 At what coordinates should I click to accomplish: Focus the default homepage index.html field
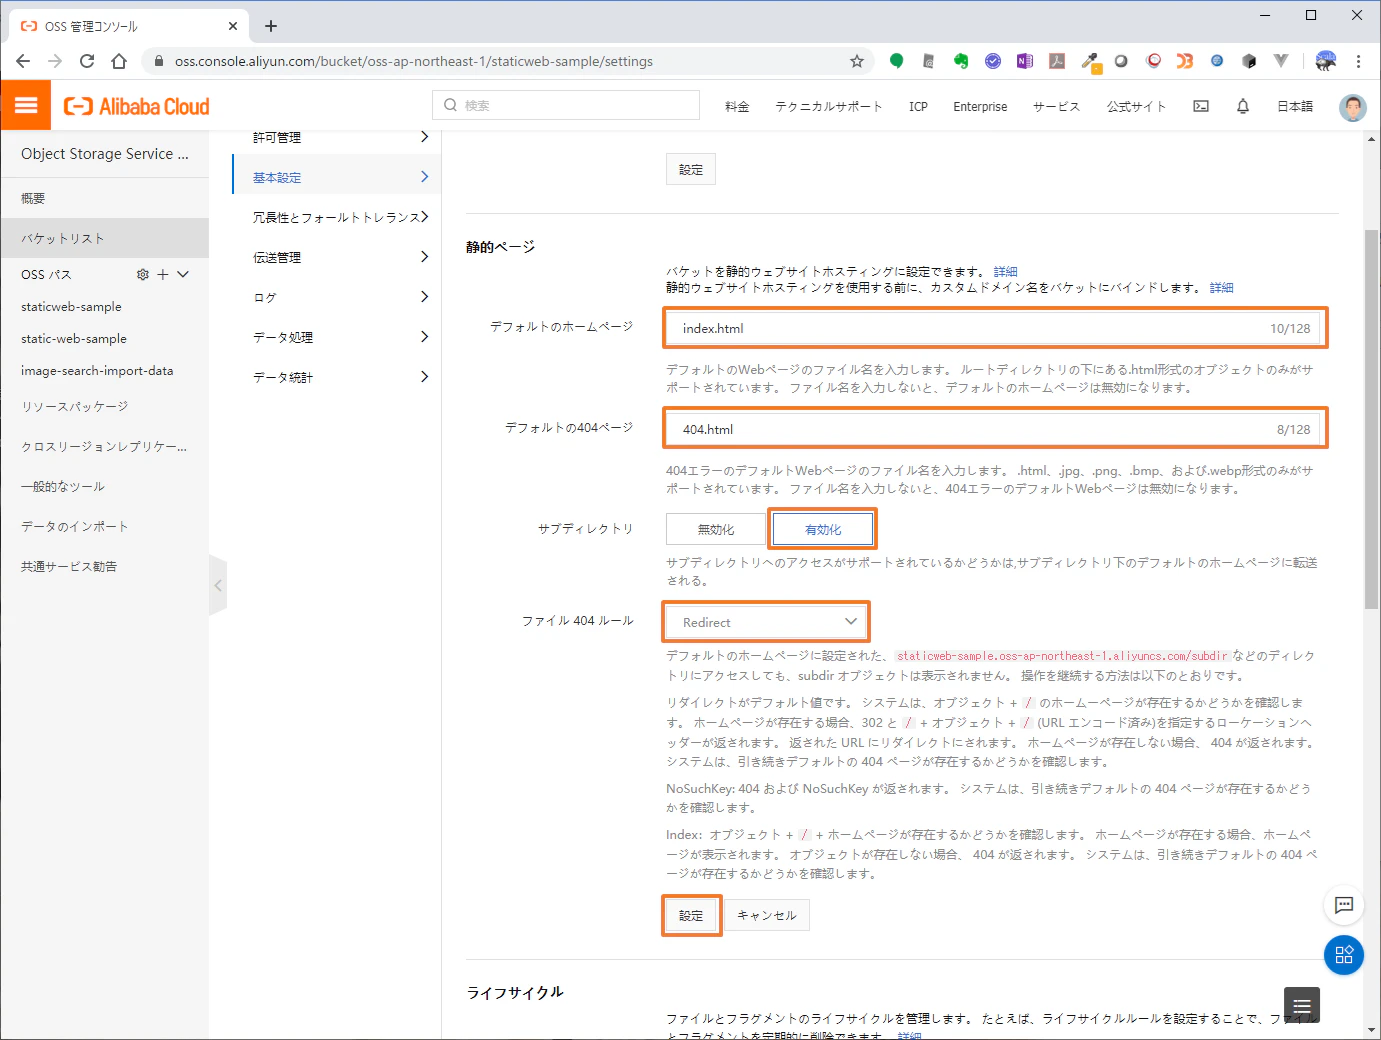[995, 328]
